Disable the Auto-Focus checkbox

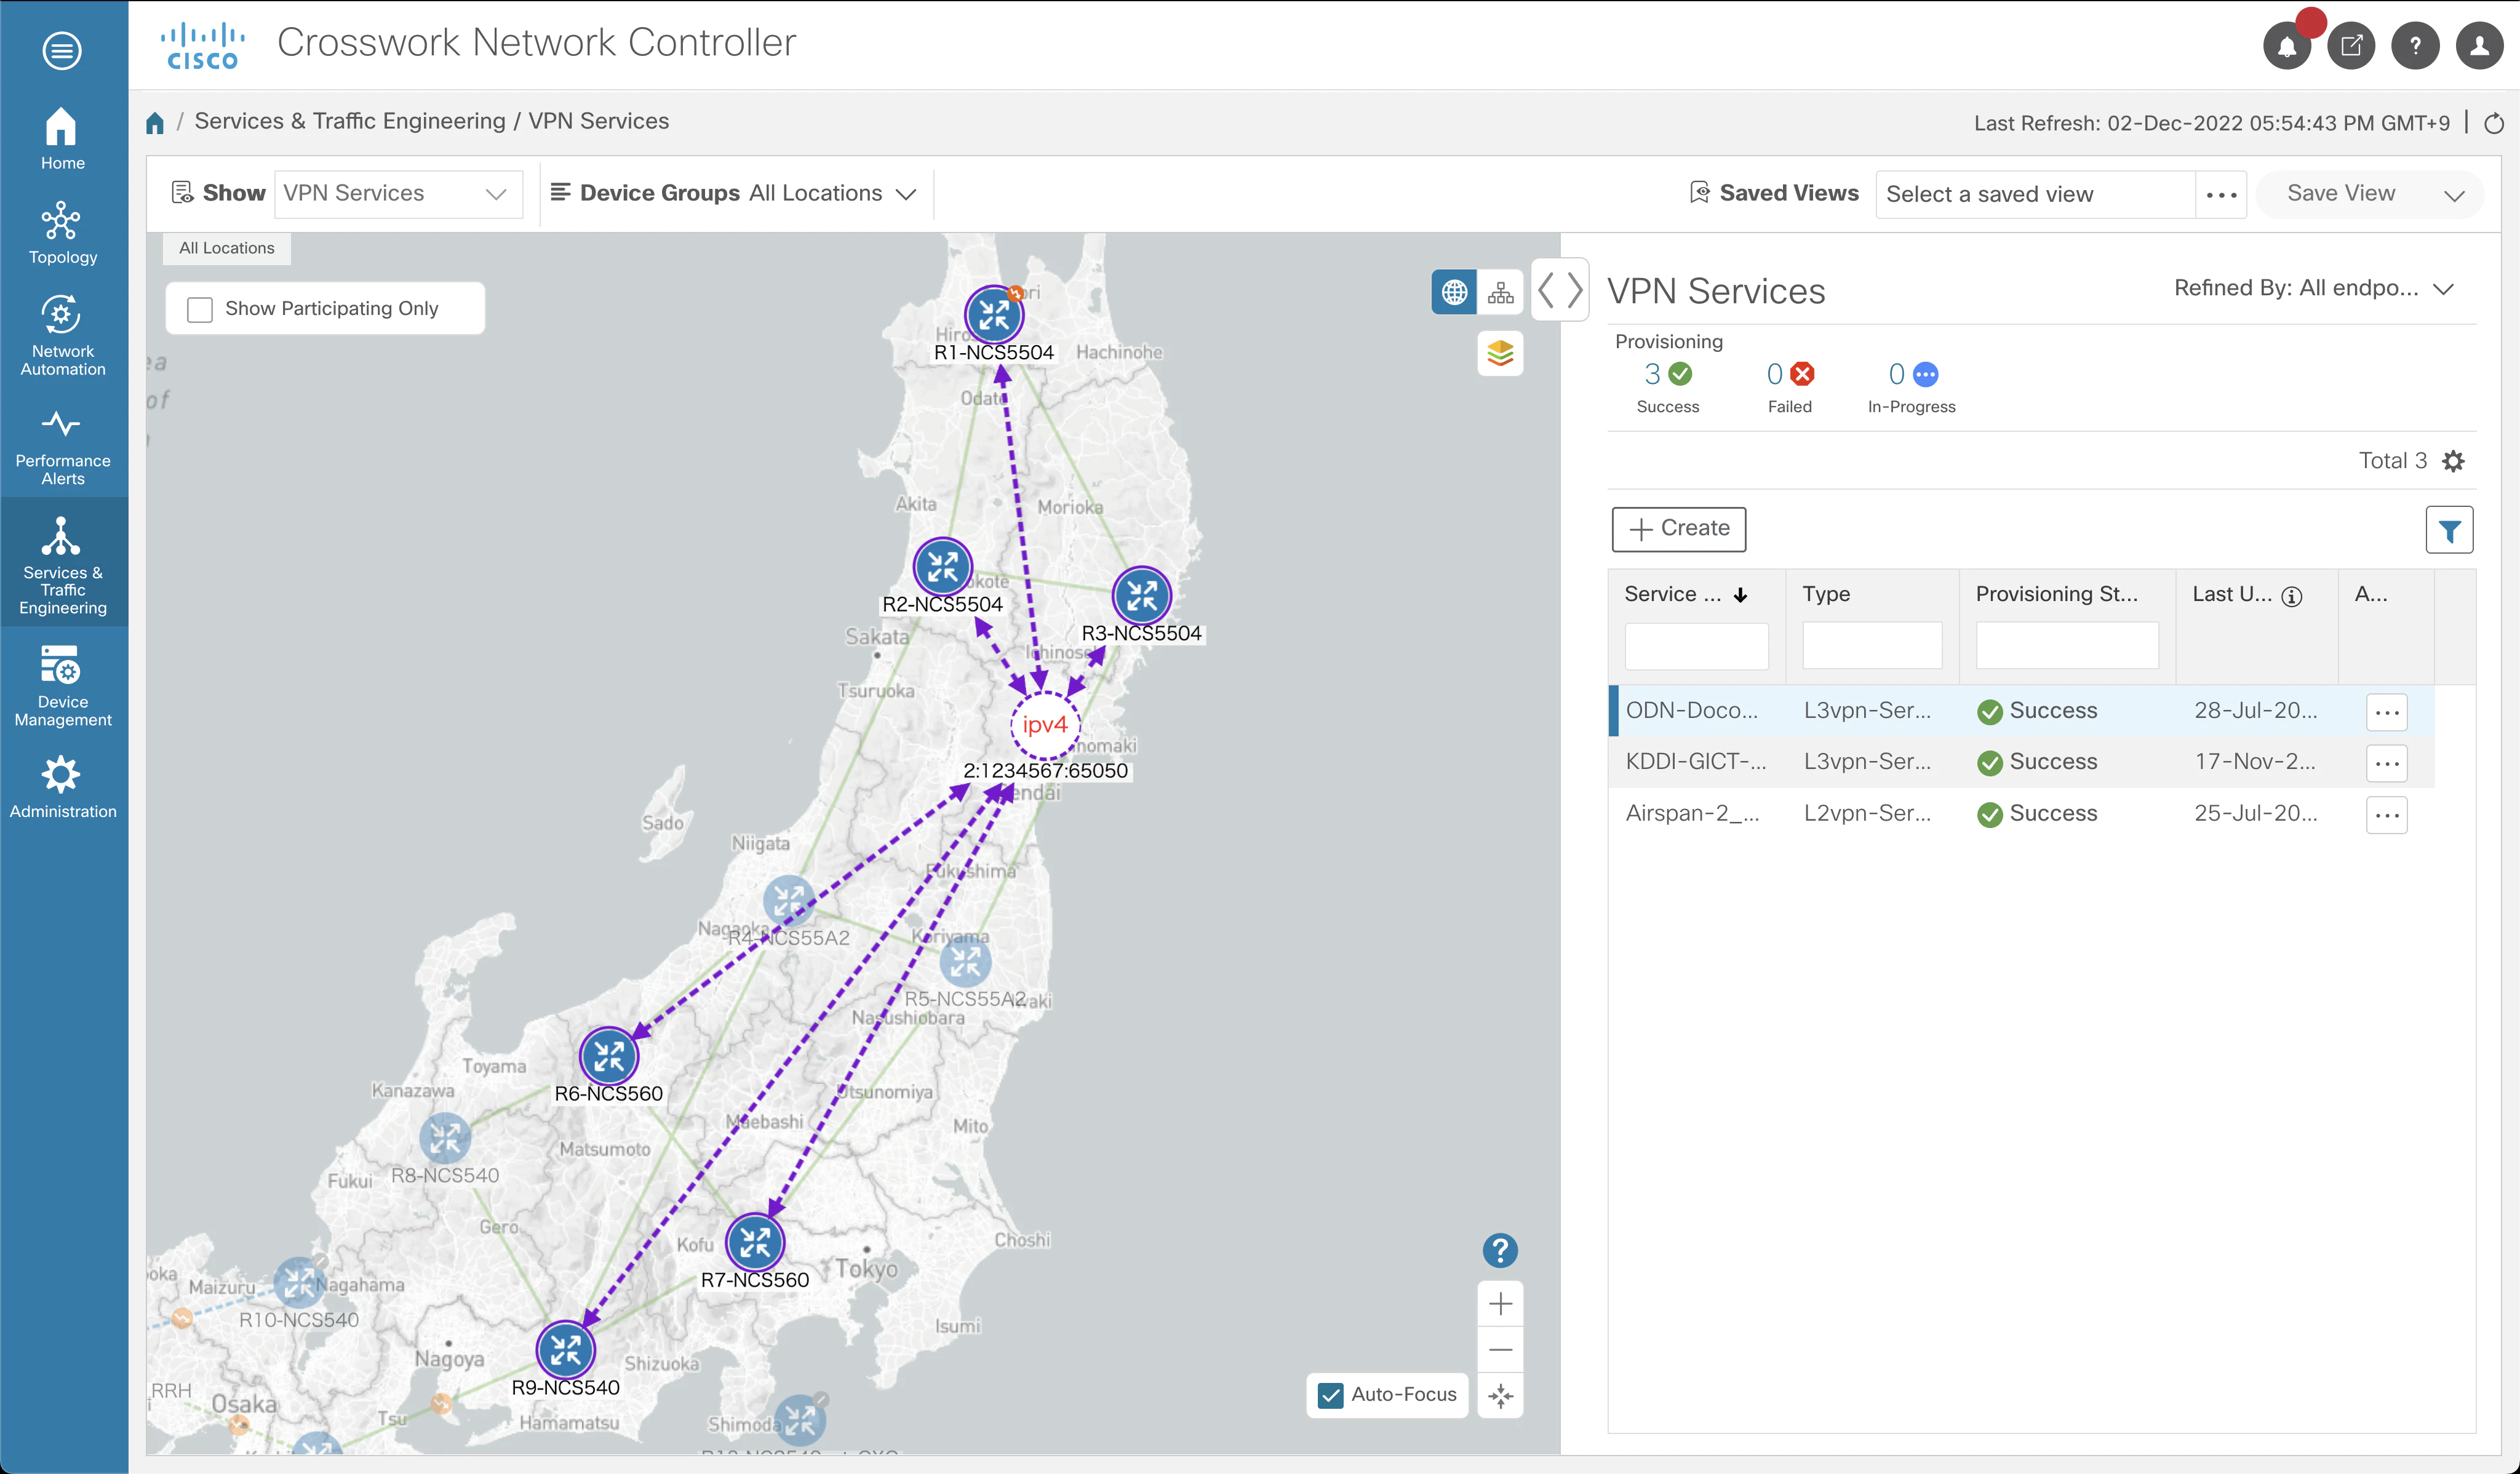tap(1331, 1395)
